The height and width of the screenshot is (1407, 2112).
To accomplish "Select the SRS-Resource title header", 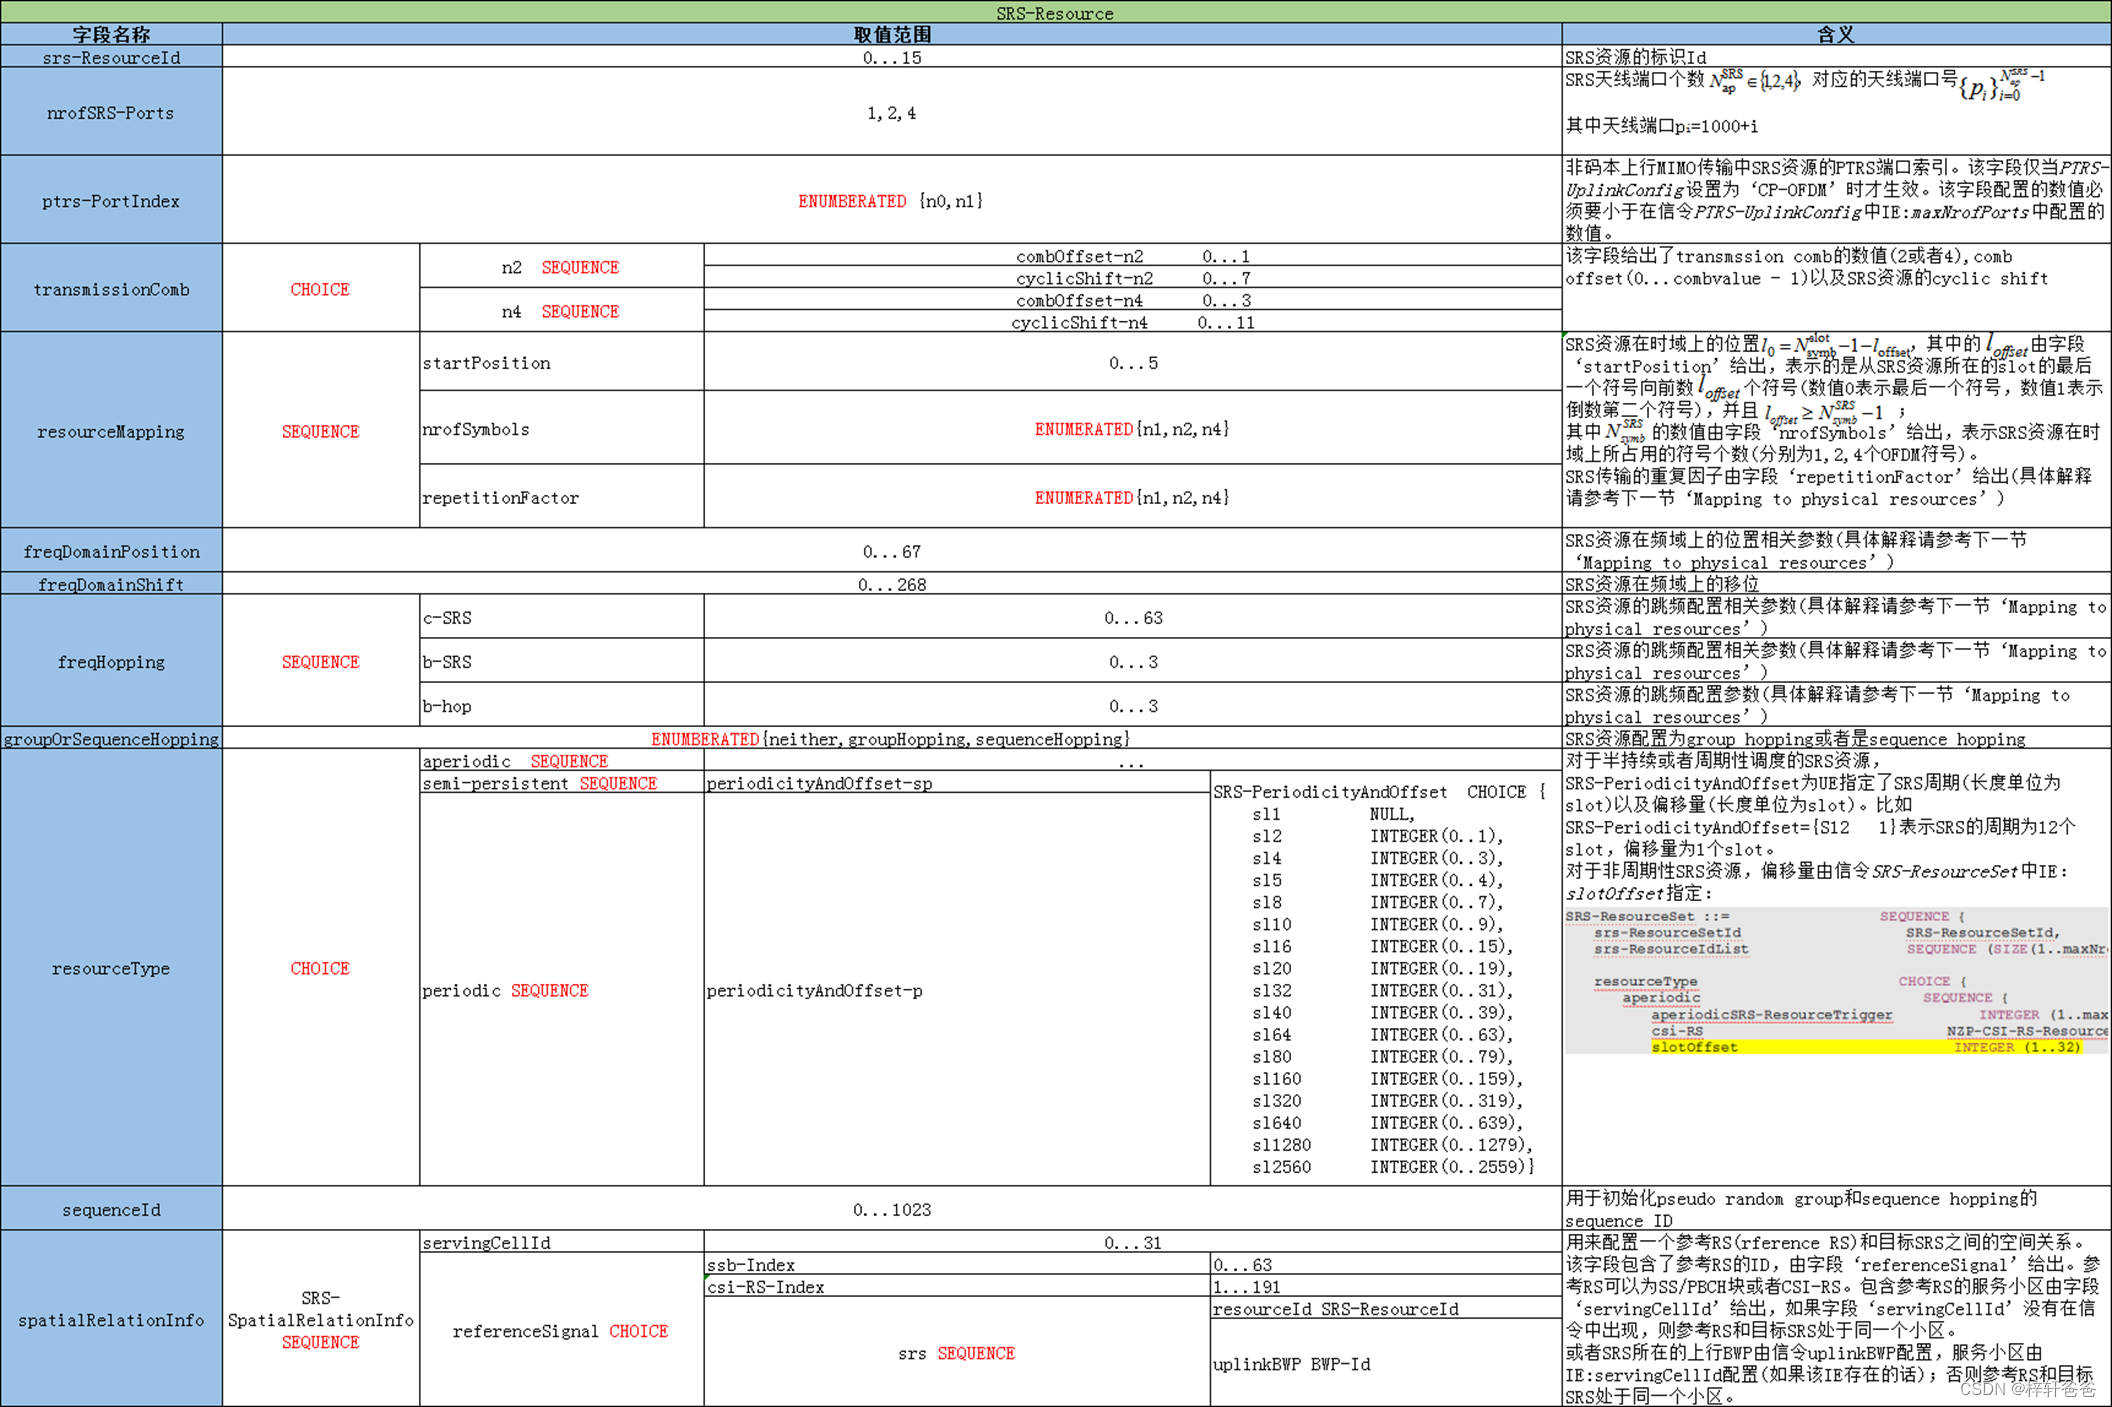I will pyautogui.click(x=1054, y=13).
